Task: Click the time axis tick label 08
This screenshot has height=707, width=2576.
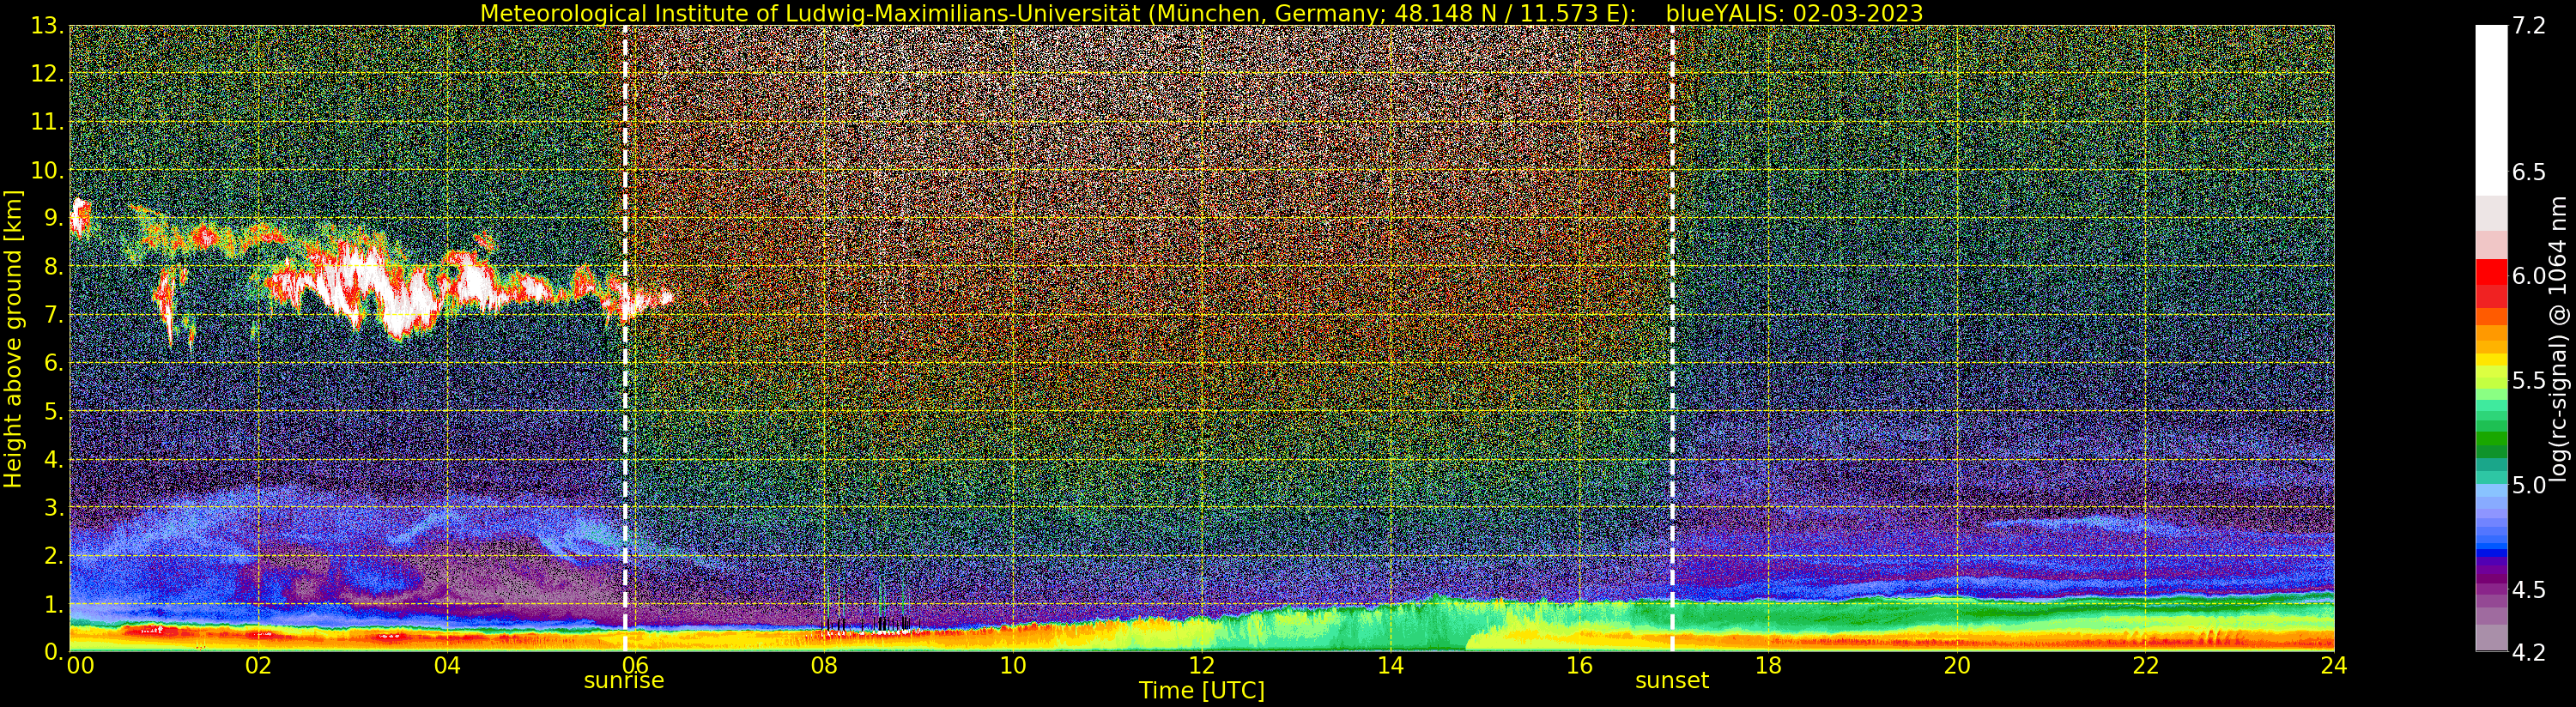Action: click(x=824, y=666)
